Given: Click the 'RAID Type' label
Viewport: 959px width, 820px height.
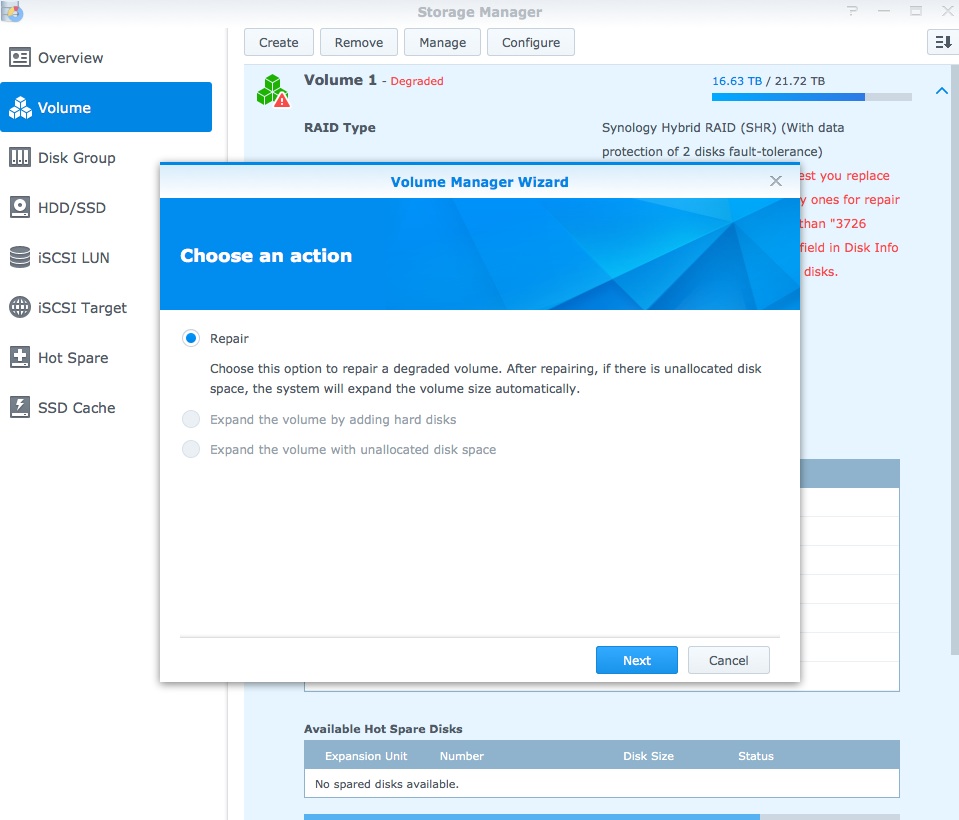Looking at the screenshot, I should (x=340, y=127).
